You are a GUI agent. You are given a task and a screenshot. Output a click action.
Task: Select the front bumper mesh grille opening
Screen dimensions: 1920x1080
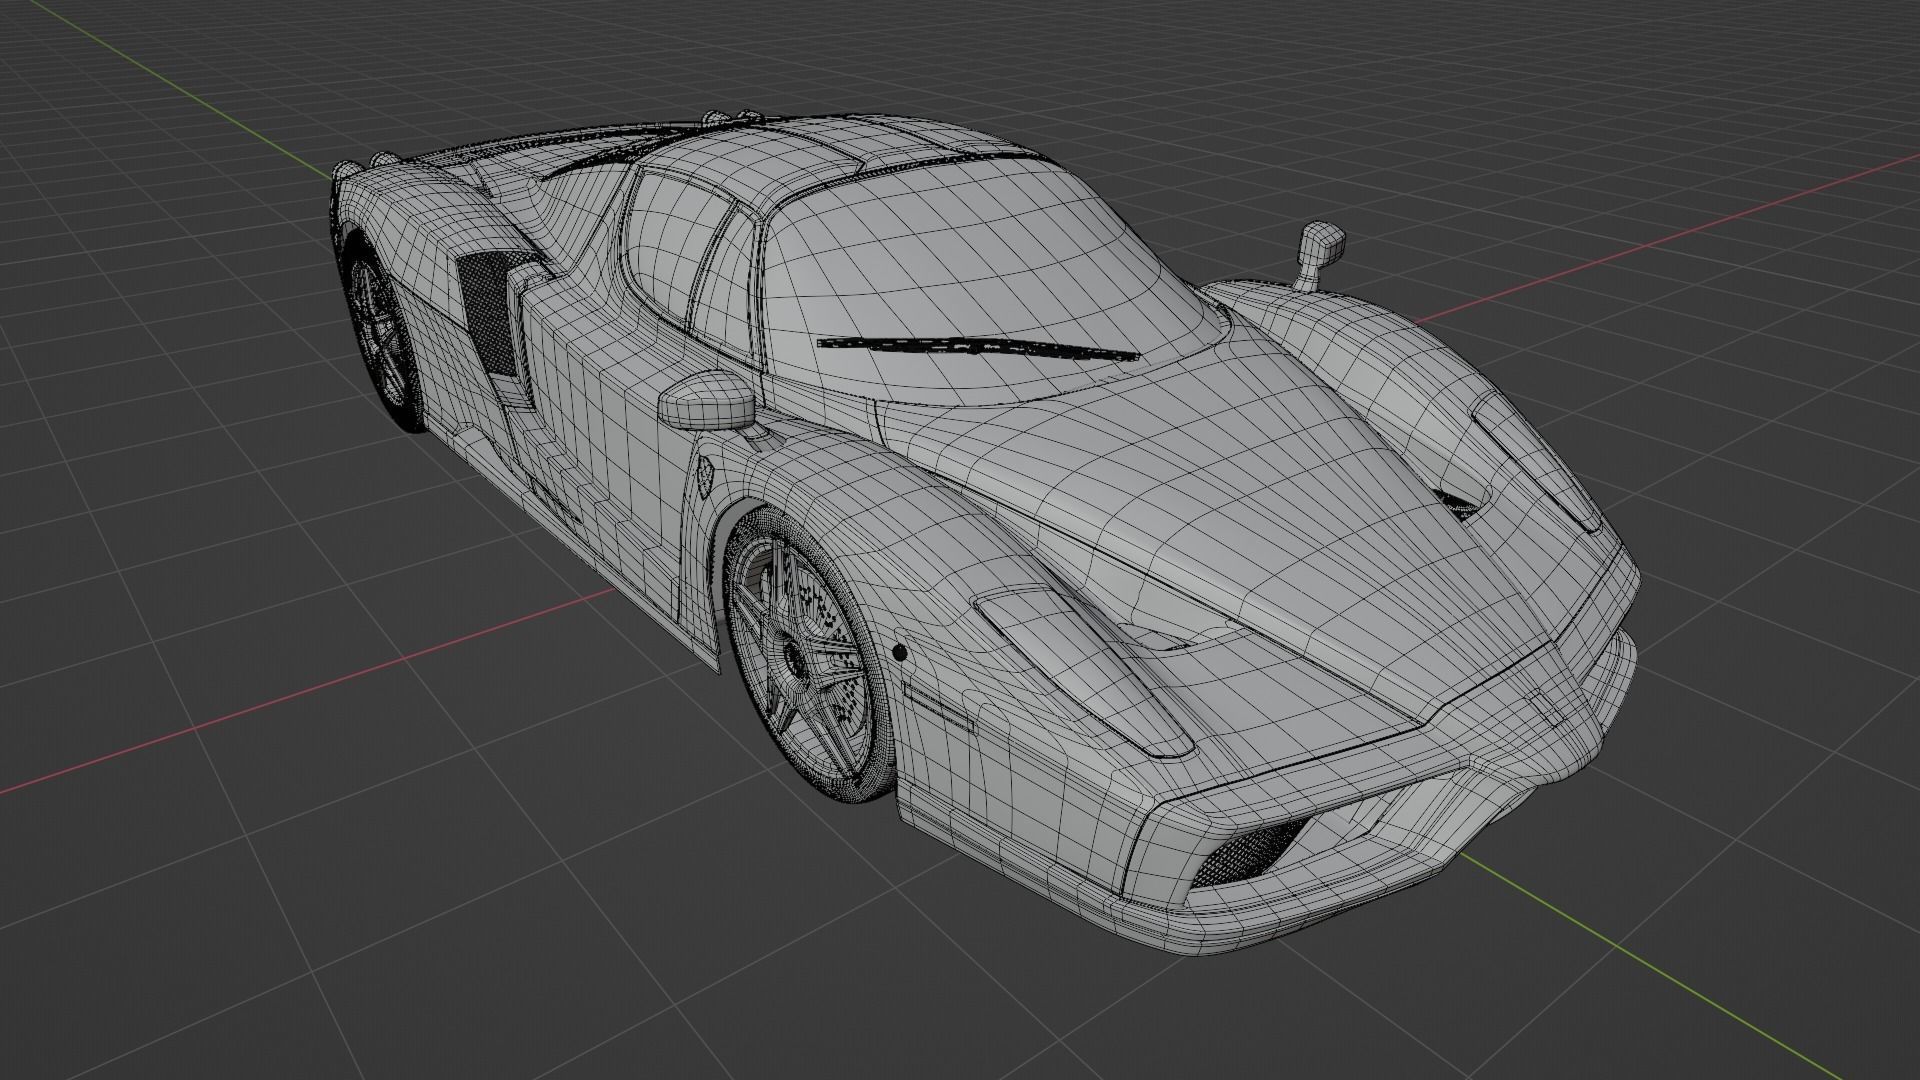[1252, 853]
